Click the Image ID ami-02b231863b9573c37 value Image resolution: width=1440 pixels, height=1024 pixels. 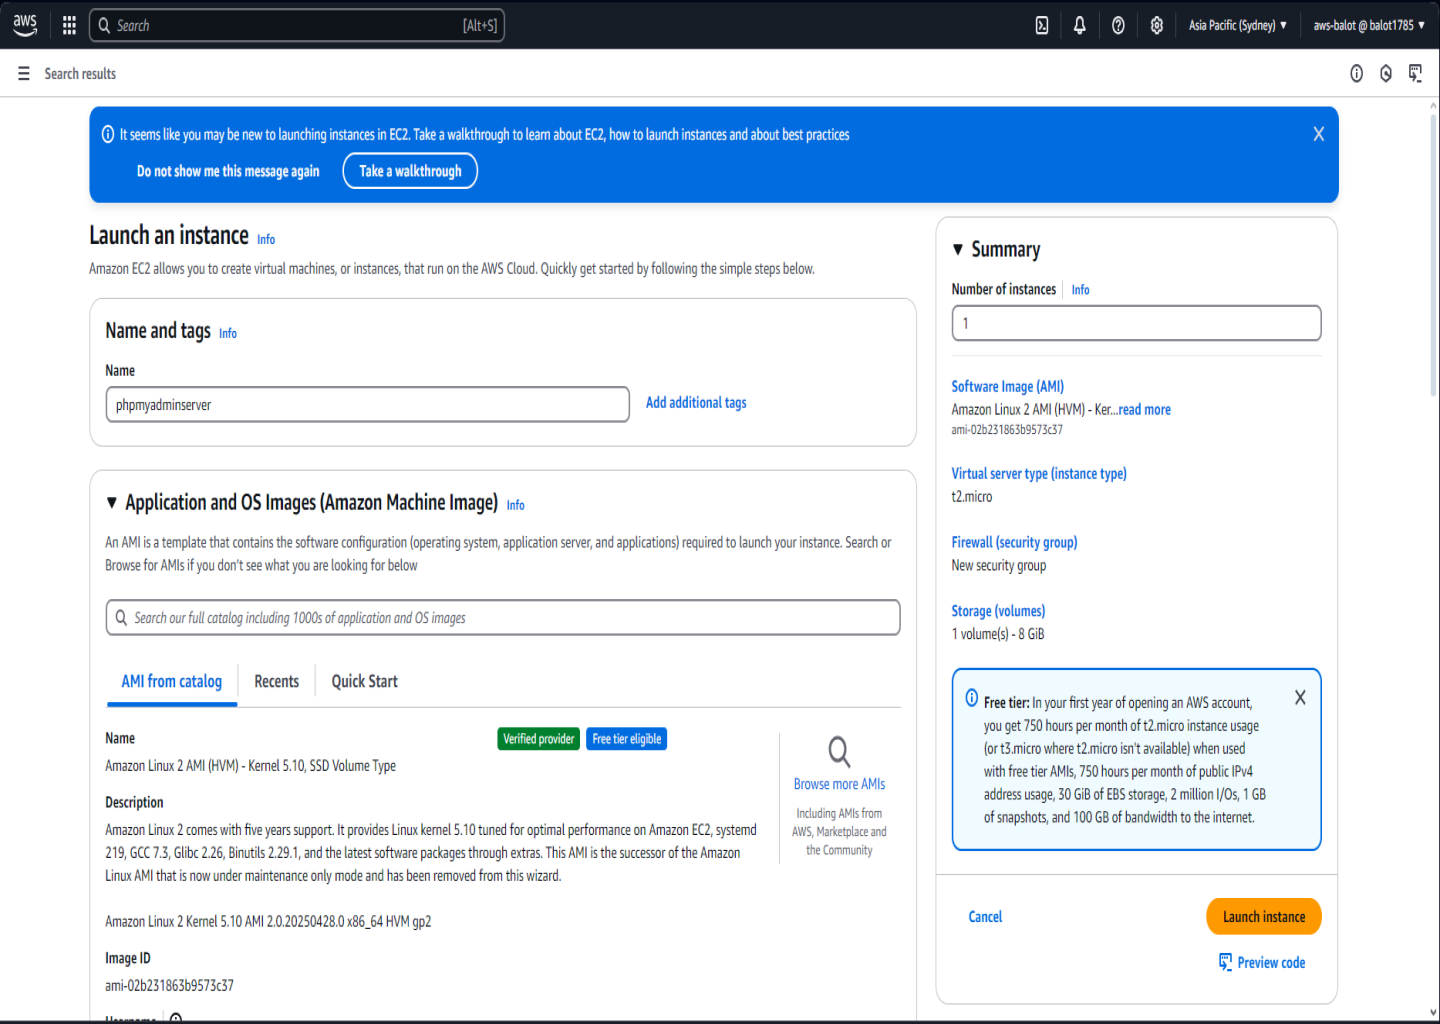tap(170, 986)
